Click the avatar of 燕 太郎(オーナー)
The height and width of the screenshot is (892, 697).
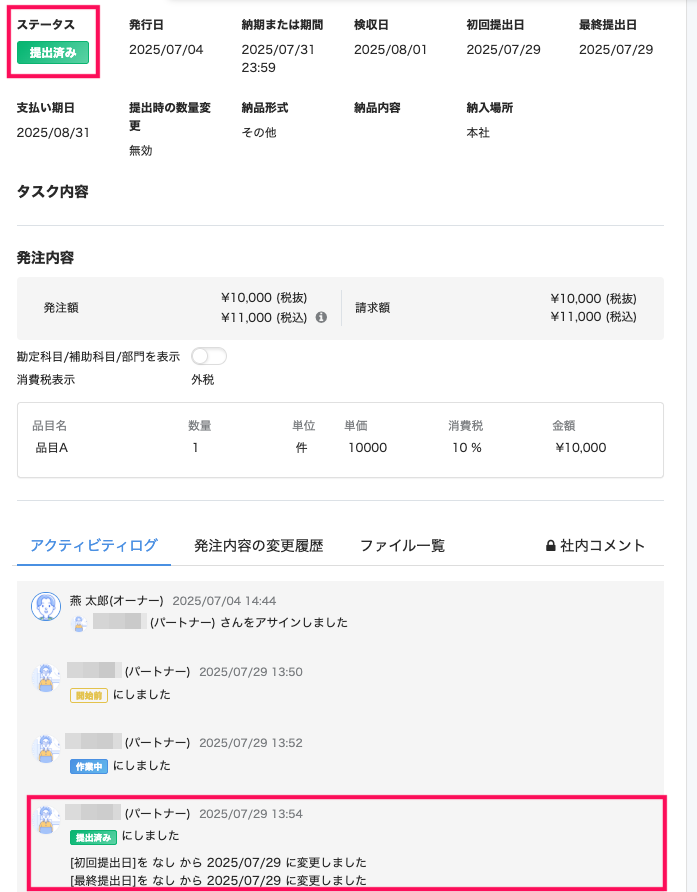tap(46, 606)
